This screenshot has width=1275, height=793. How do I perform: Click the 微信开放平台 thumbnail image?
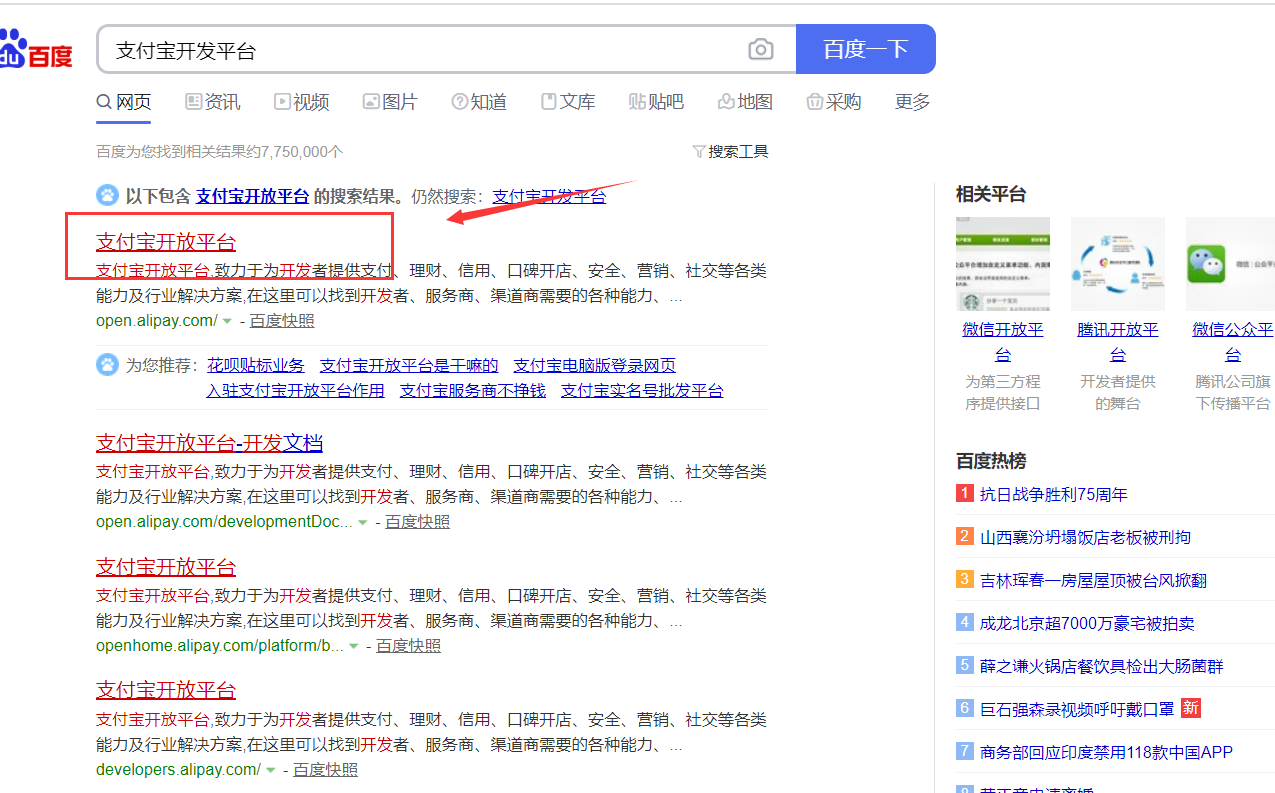[1003, 264]
